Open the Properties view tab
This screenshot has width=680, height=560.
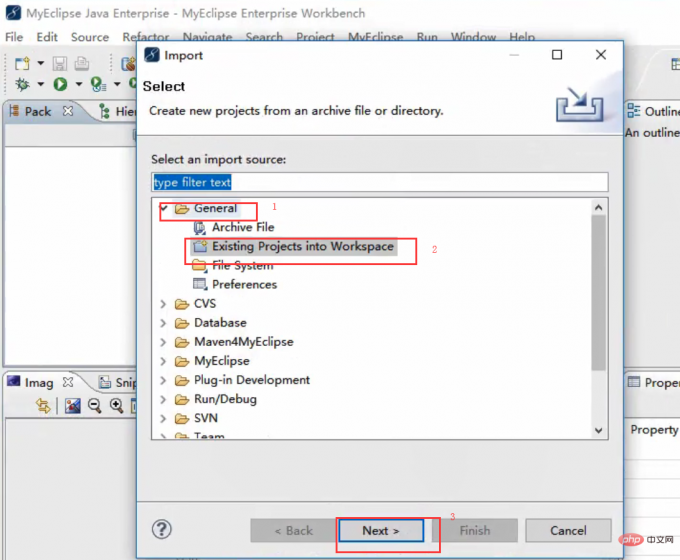pos(653,383)
